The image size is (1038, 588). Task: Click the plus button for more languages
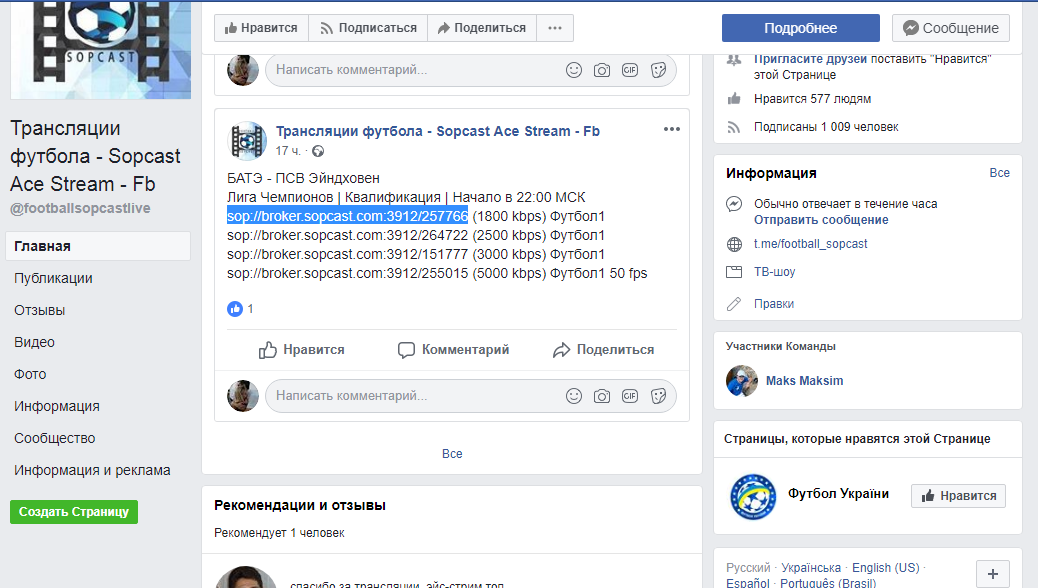pos(992,574)
